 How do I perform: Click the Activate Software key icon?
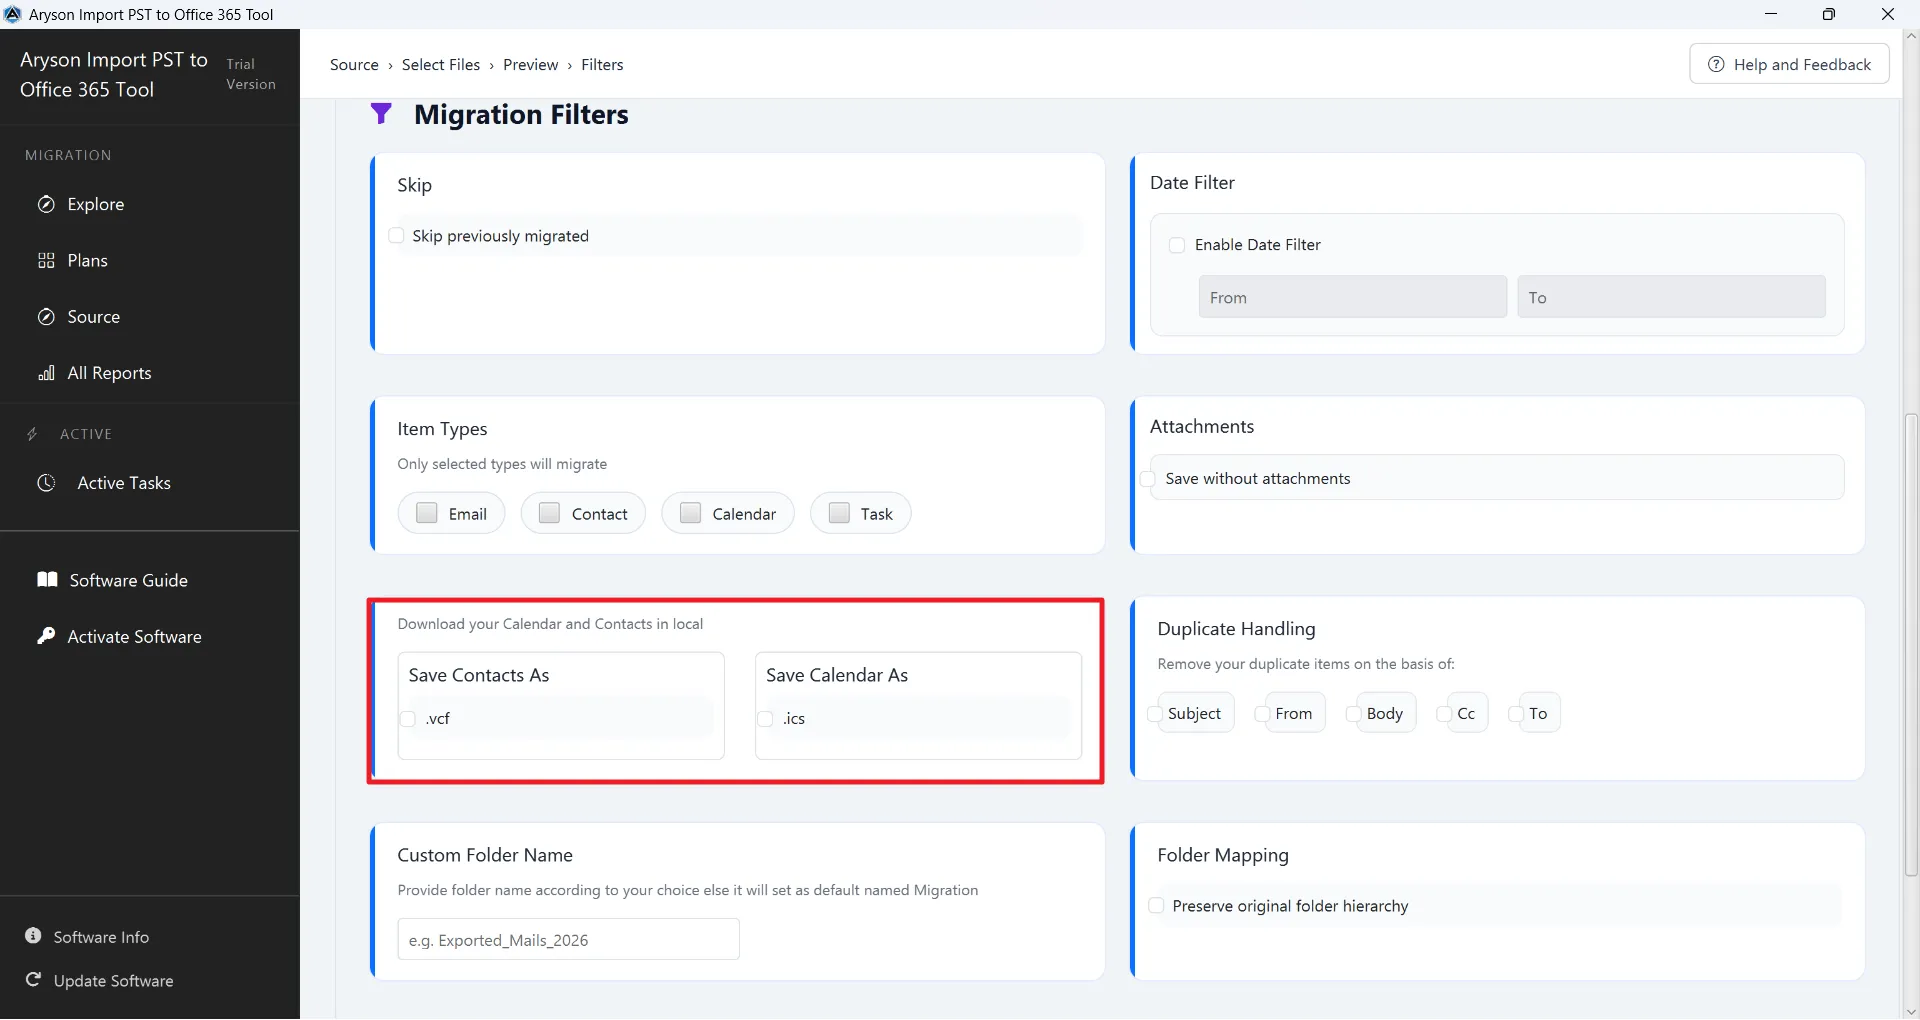pos(46,636)
